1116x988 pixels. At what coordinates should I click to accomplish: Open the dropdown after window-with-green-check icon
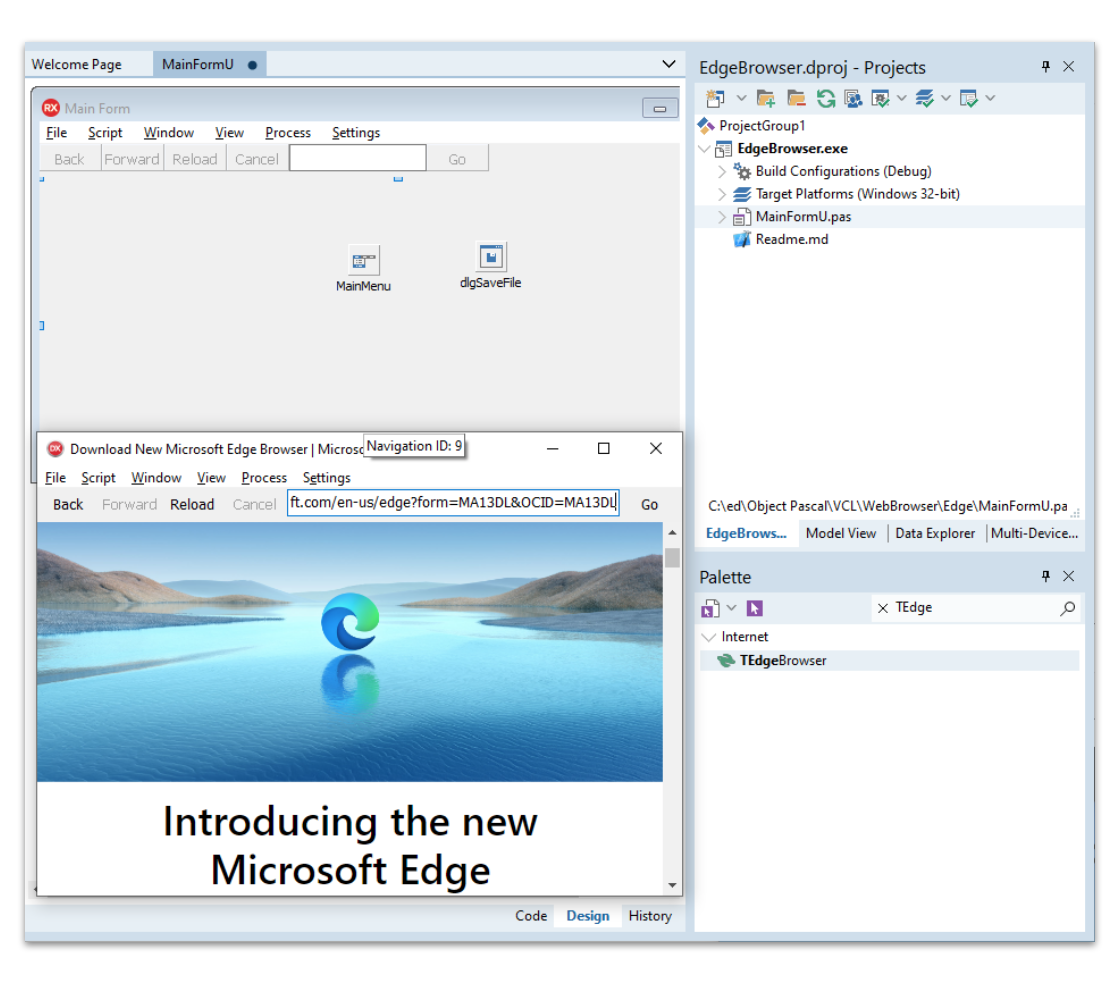coord(902,98)
